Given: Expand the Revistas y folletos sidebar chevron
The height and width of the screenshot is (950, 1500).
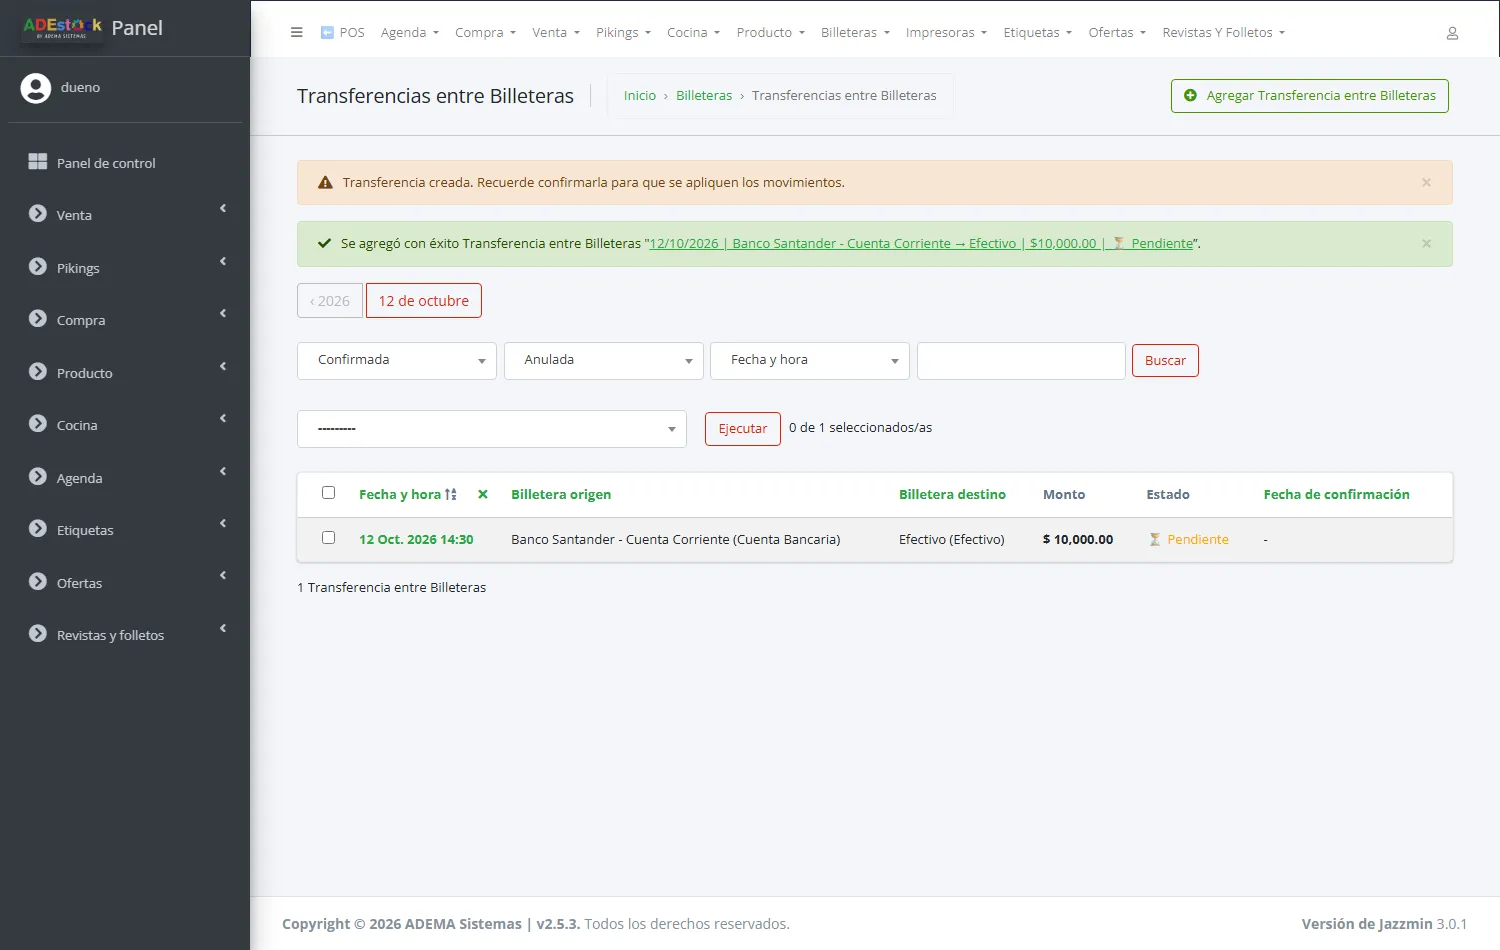Looking at the screenshot, I should coord(223,628).
